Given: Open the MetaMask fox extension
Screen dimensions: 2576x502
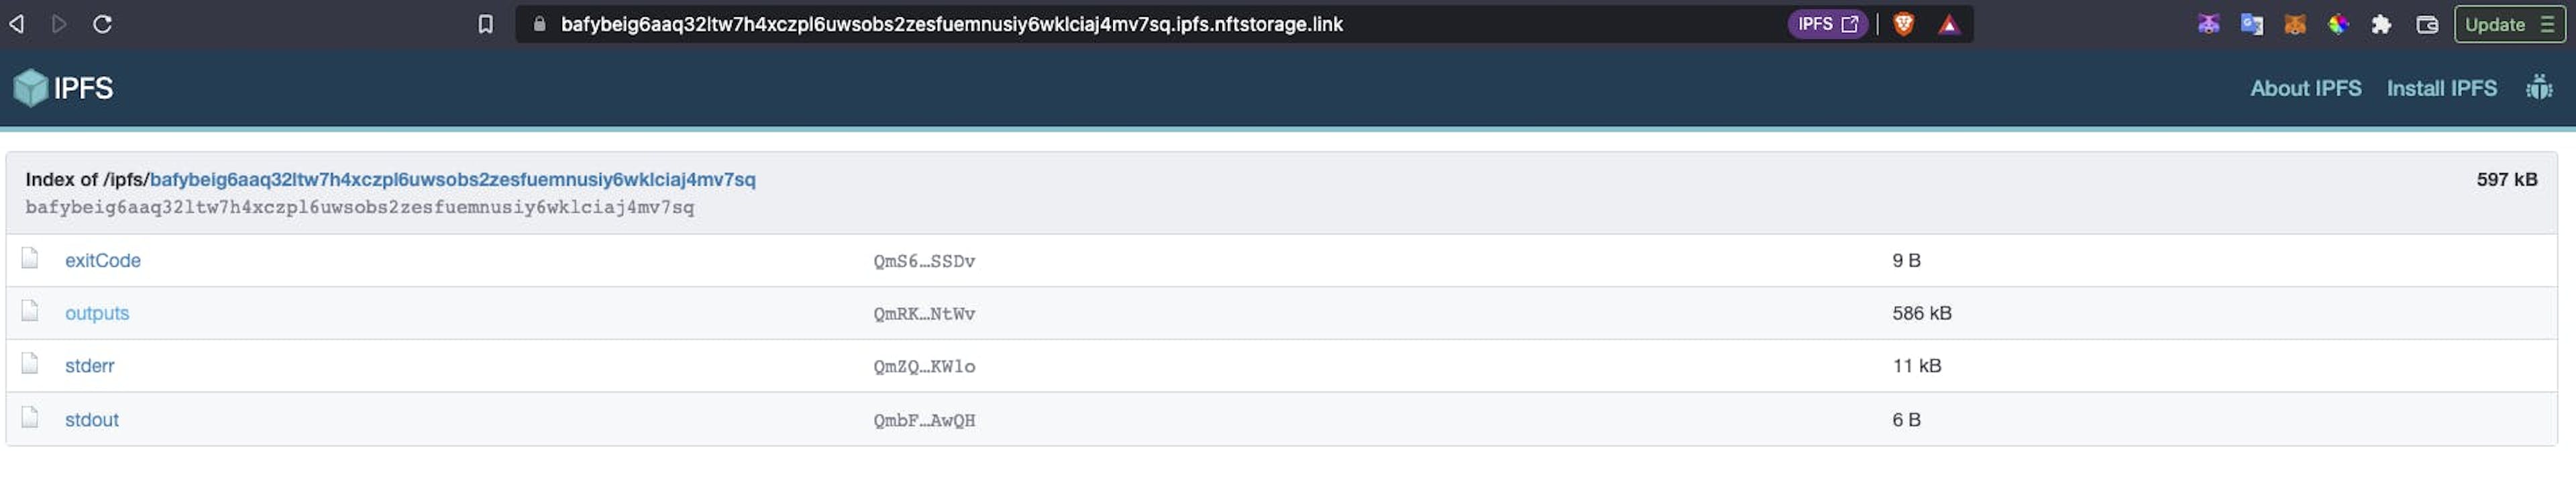Looking at the screenshot, I should click(x=2294, y=24).
